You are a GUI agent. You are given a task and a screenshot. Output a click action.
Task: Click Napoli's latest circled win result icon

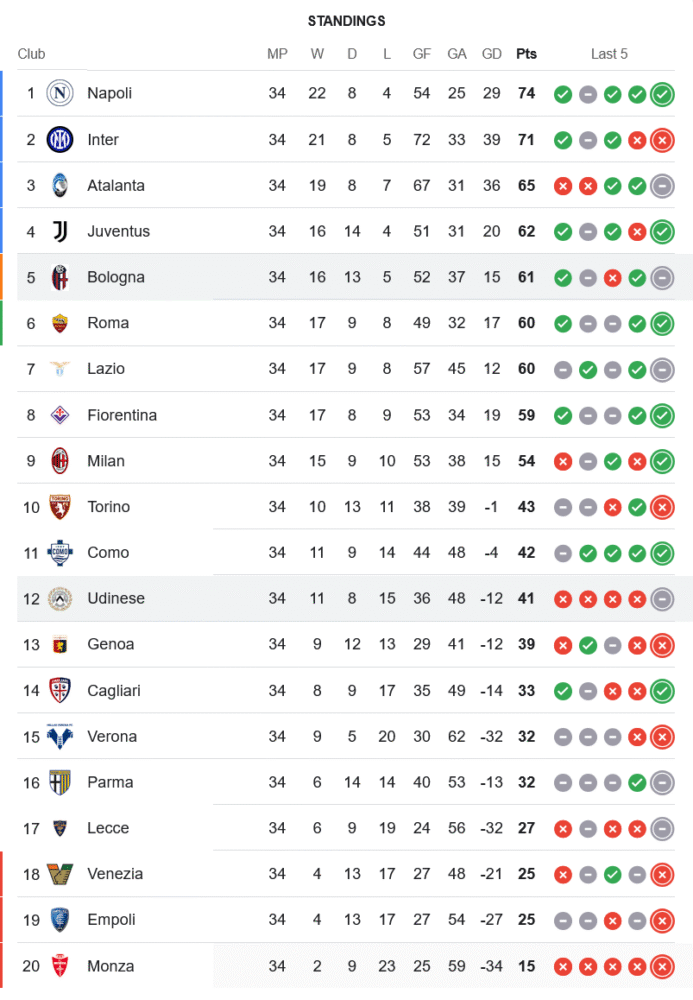click(661, 95)
